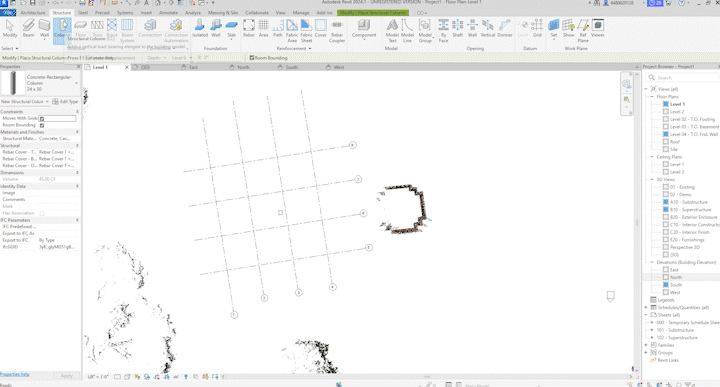Select the Shaft opening tool
This screenshot has height=387, width=720.
[x=458, y=28]
